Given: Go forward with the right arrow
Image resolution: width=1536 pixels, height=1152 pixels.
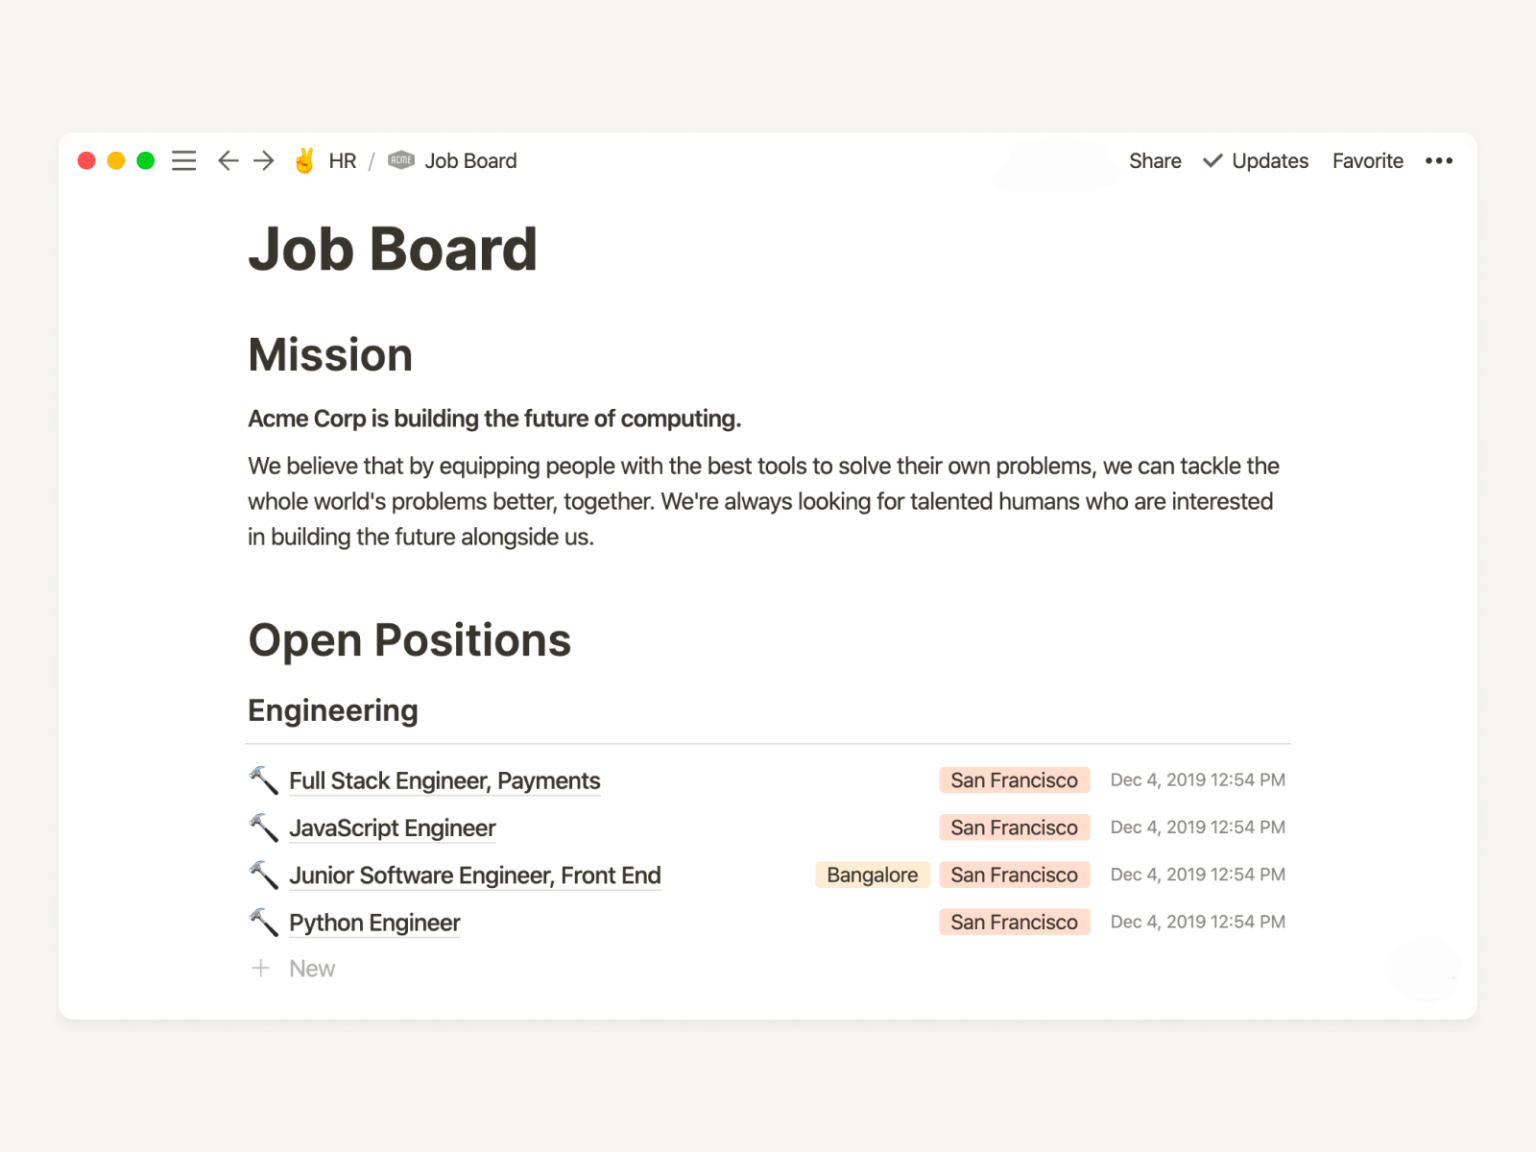Looking at the screenshot, I should (x=263, y=161).
